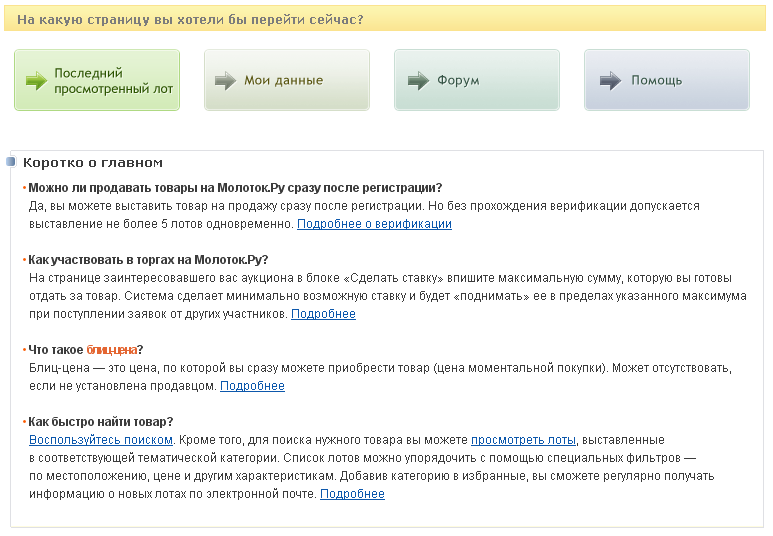Viewport: 773px width, 536px height.
Task: Click the orange блиц-цена text
Action: pos(111,350)
